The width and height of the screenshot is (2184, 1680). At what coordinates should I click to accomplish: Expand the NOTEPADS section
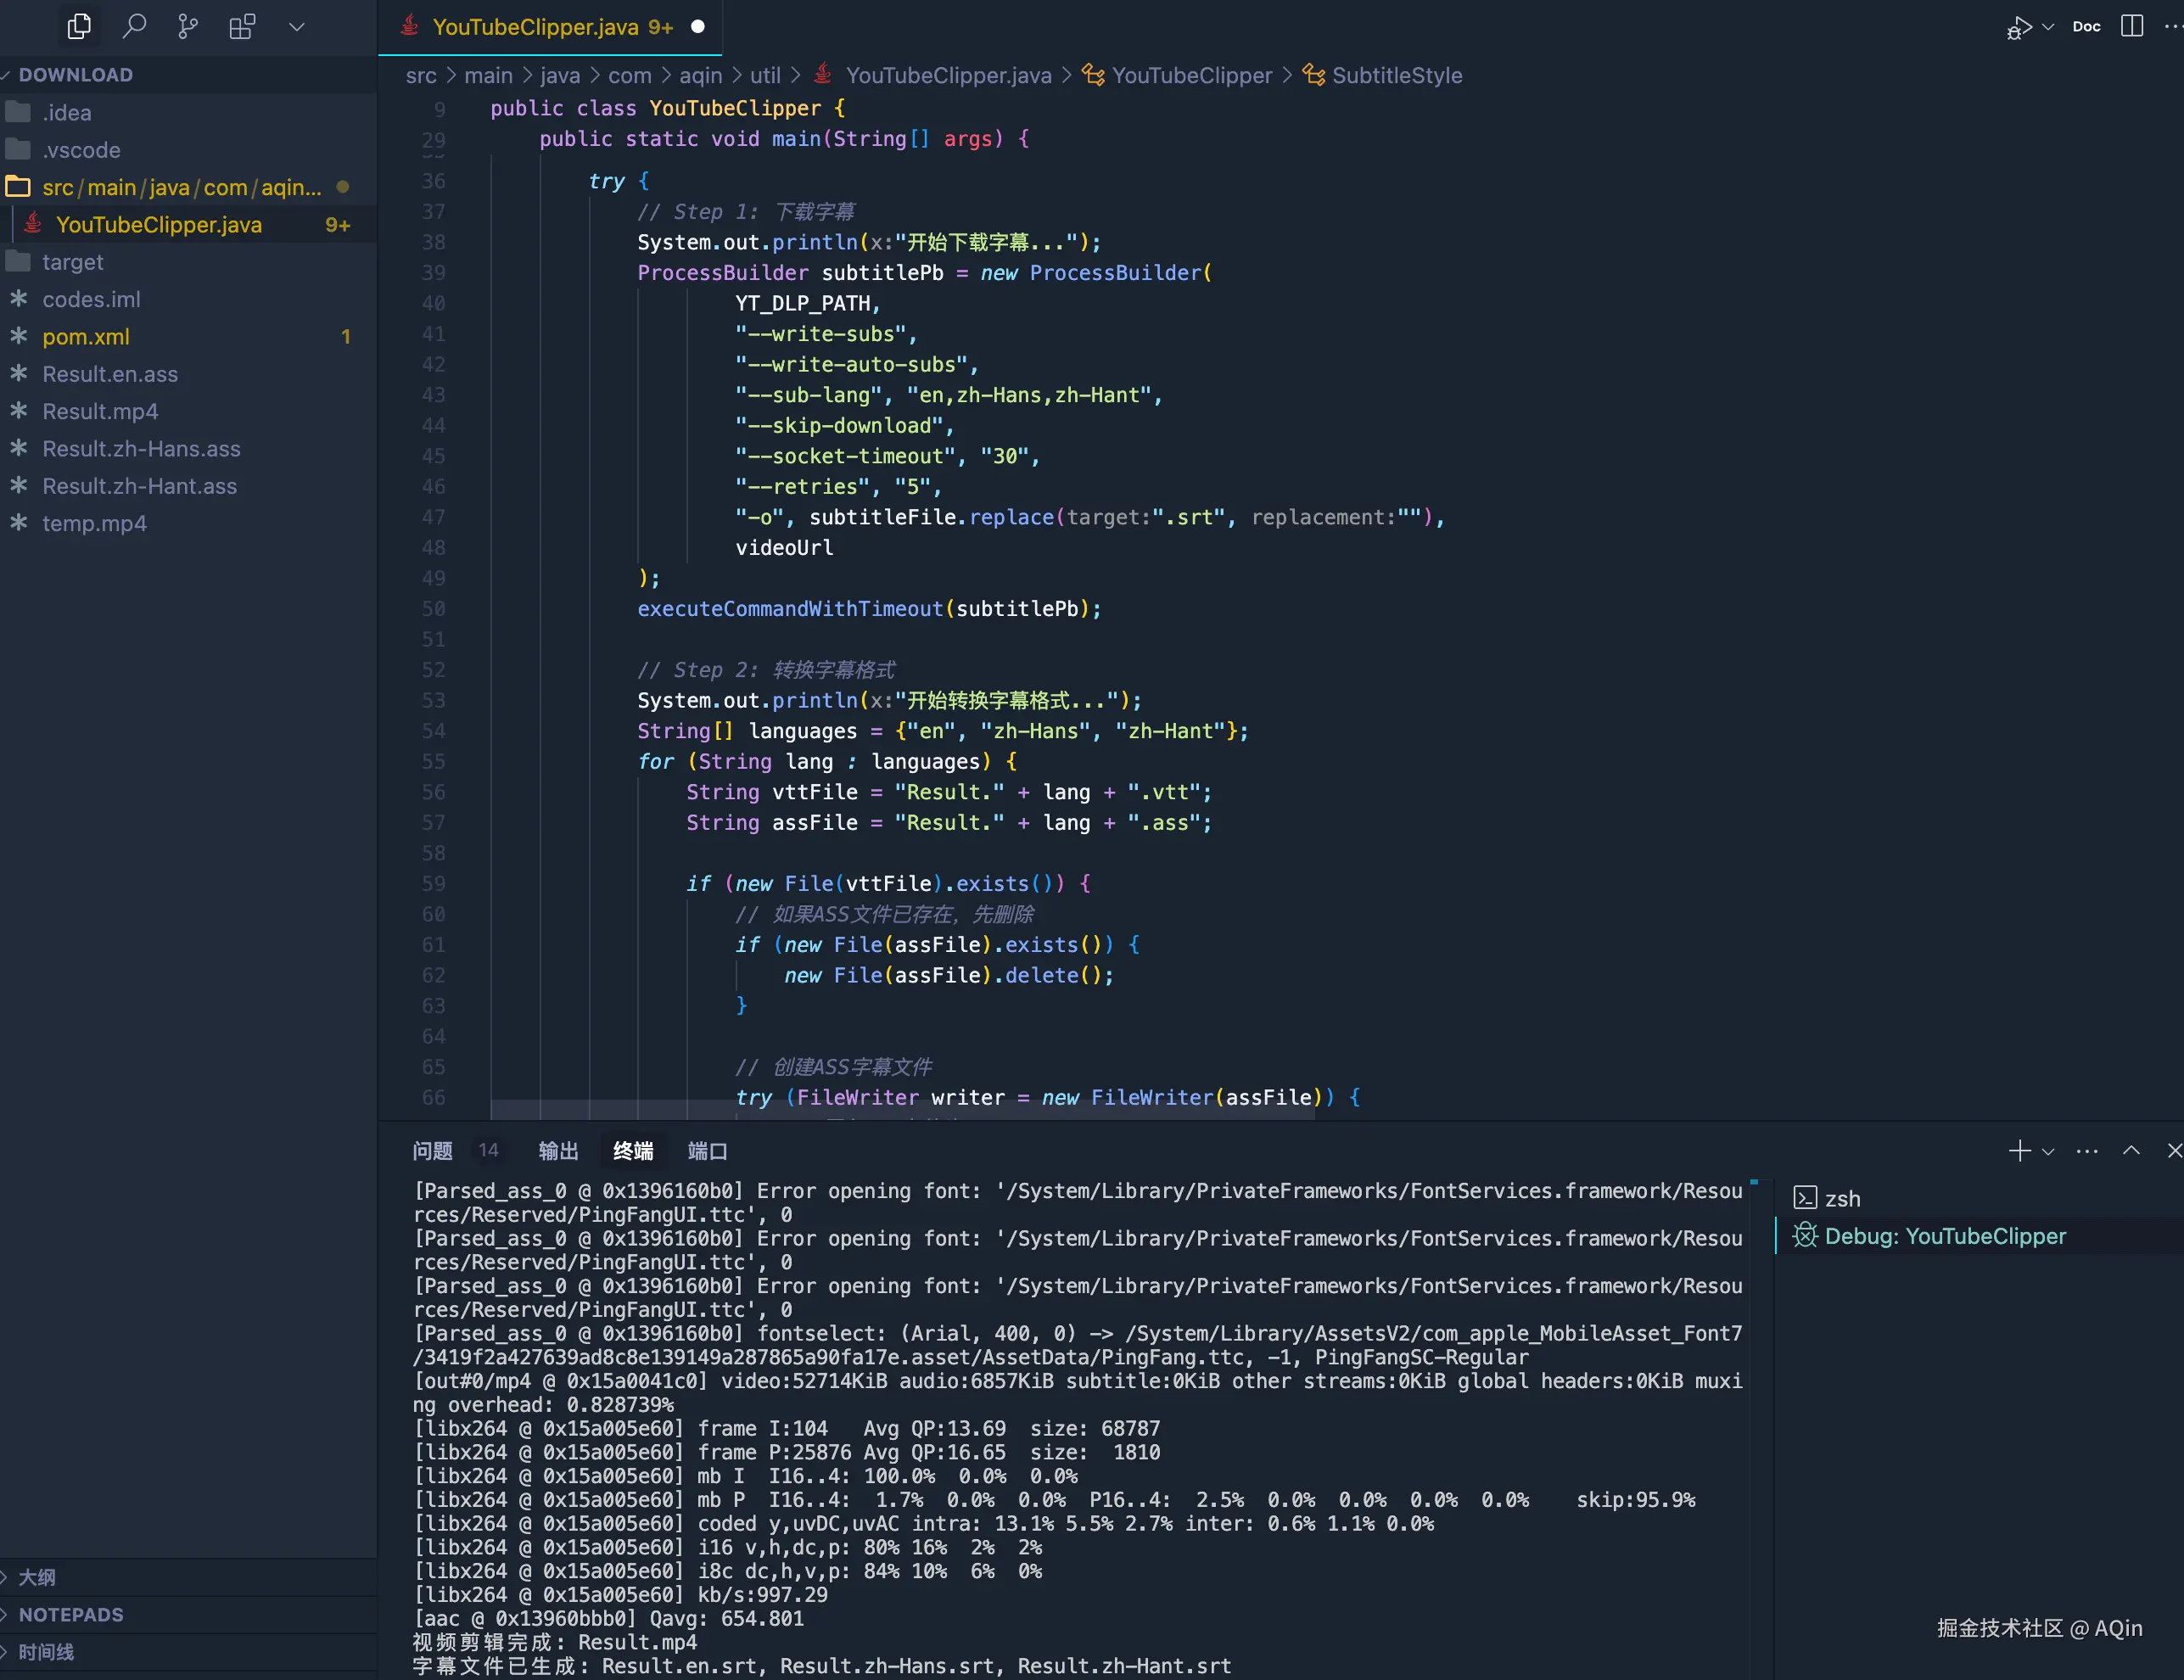[70, 1615]
